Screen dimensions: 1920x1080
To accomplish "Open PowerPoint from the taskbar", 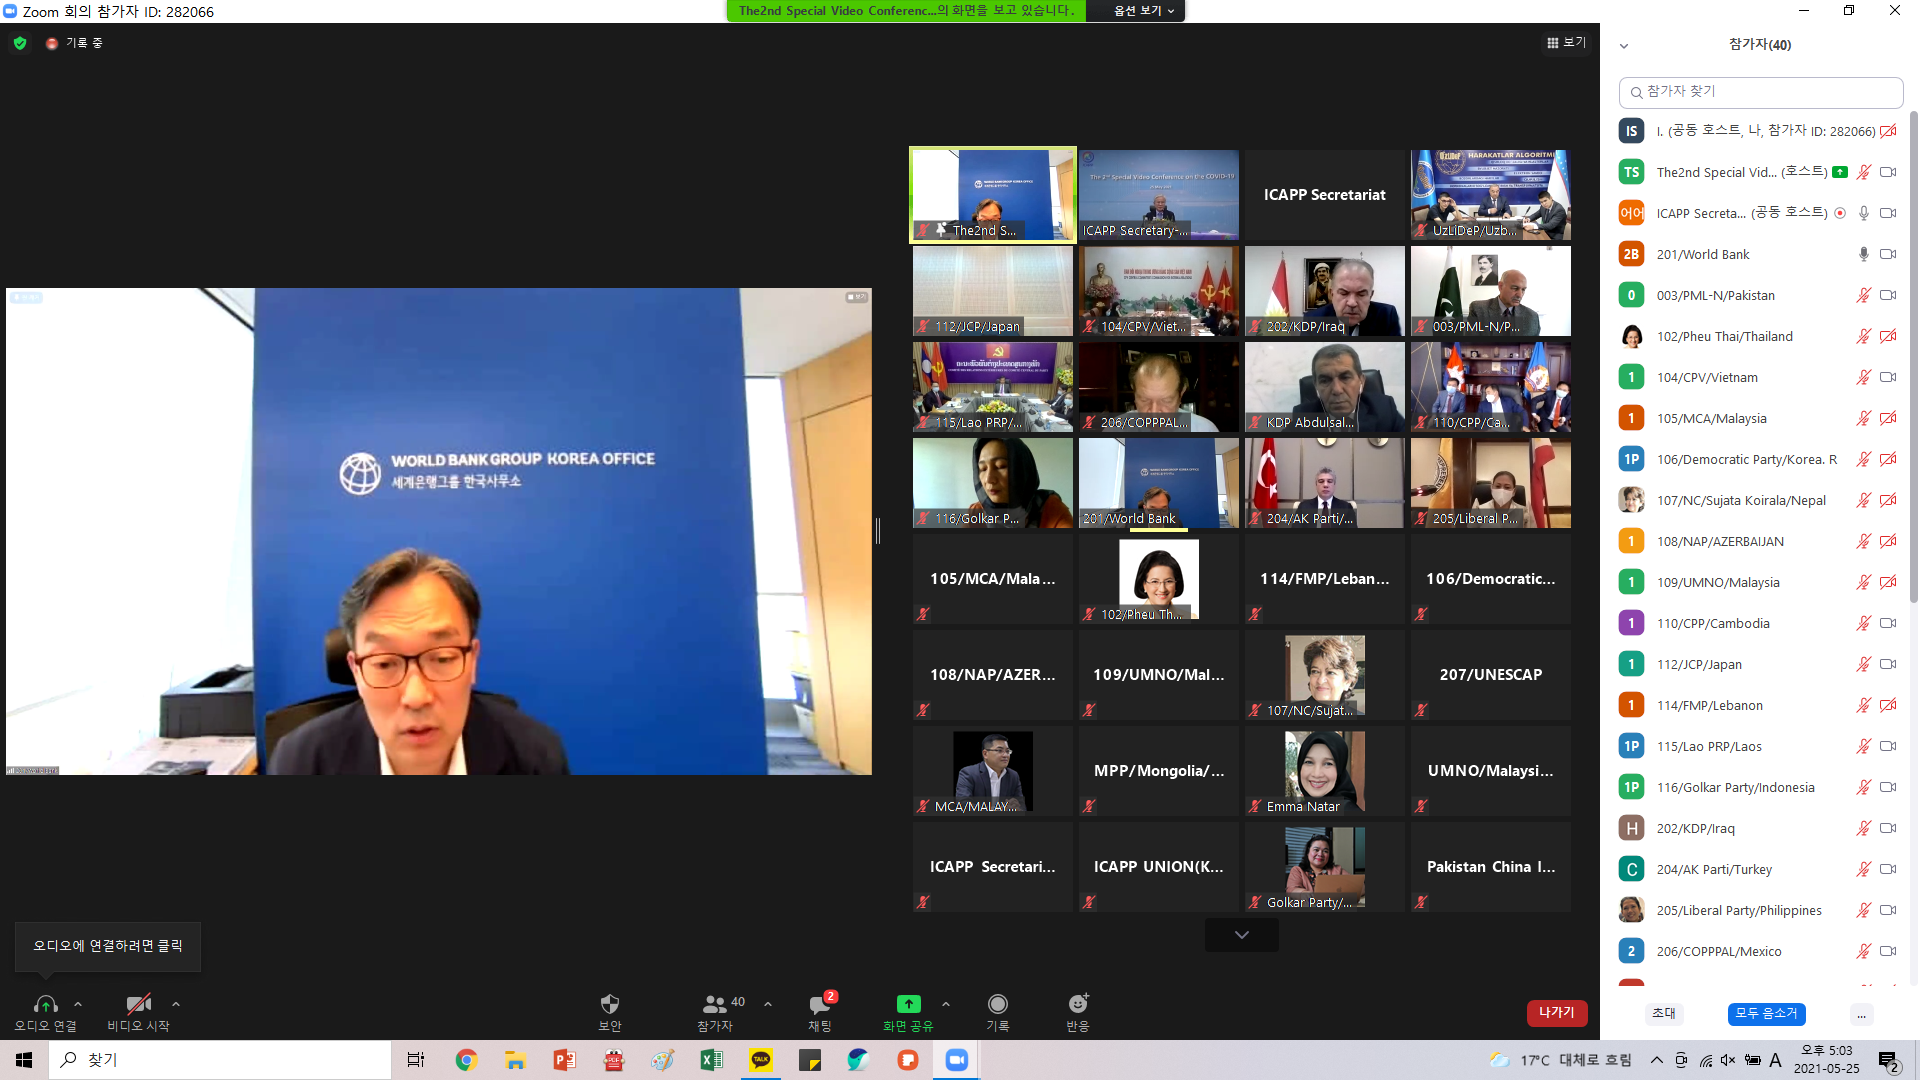I will click(564, 1060).
